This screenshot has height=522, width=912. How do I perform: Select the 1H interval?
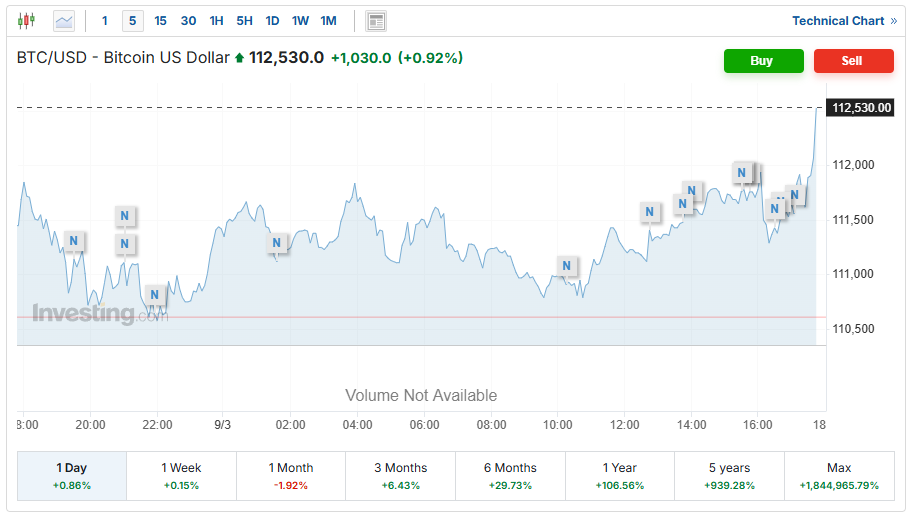[x=216, y=21]
